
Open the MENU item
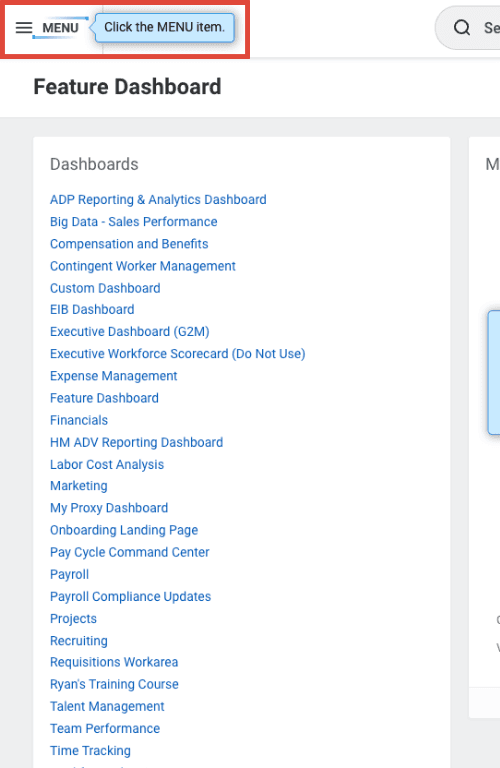tap(47, 28)
